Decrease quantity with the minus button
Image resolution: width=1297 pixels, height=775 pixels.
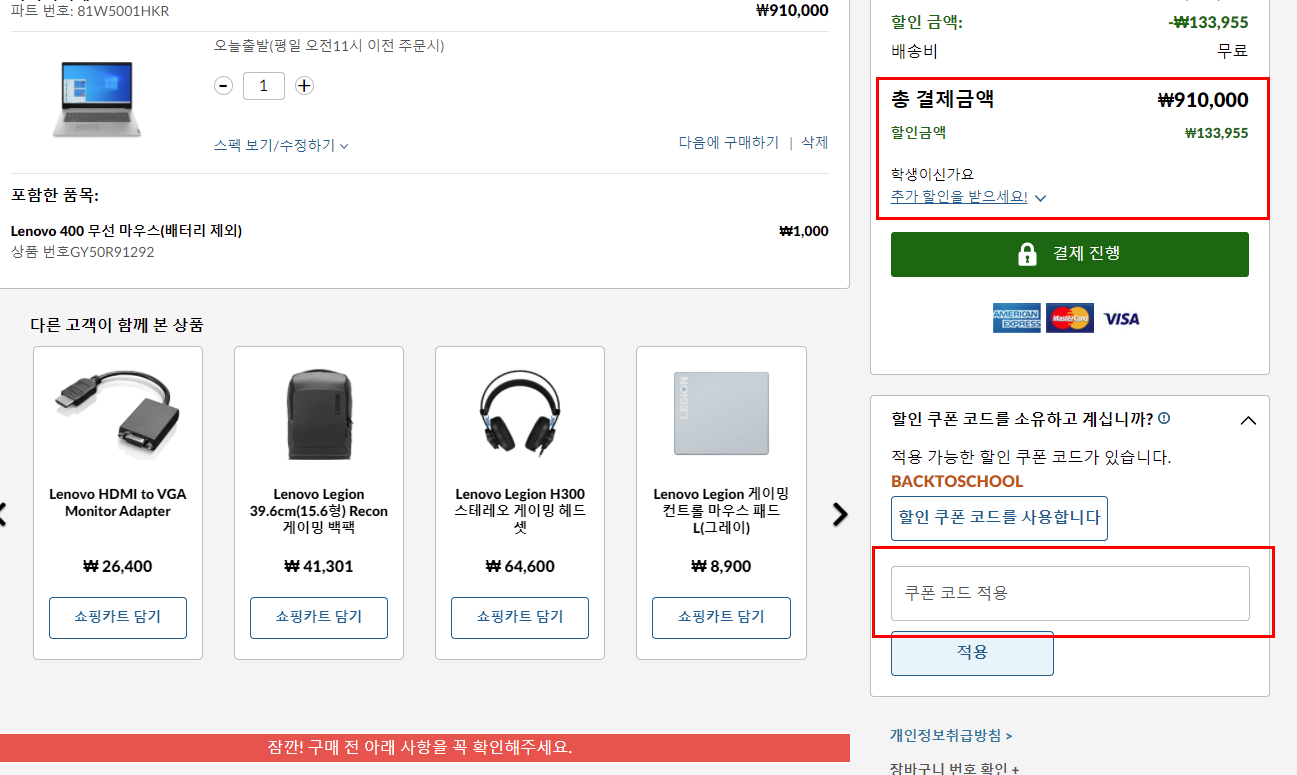224,86
